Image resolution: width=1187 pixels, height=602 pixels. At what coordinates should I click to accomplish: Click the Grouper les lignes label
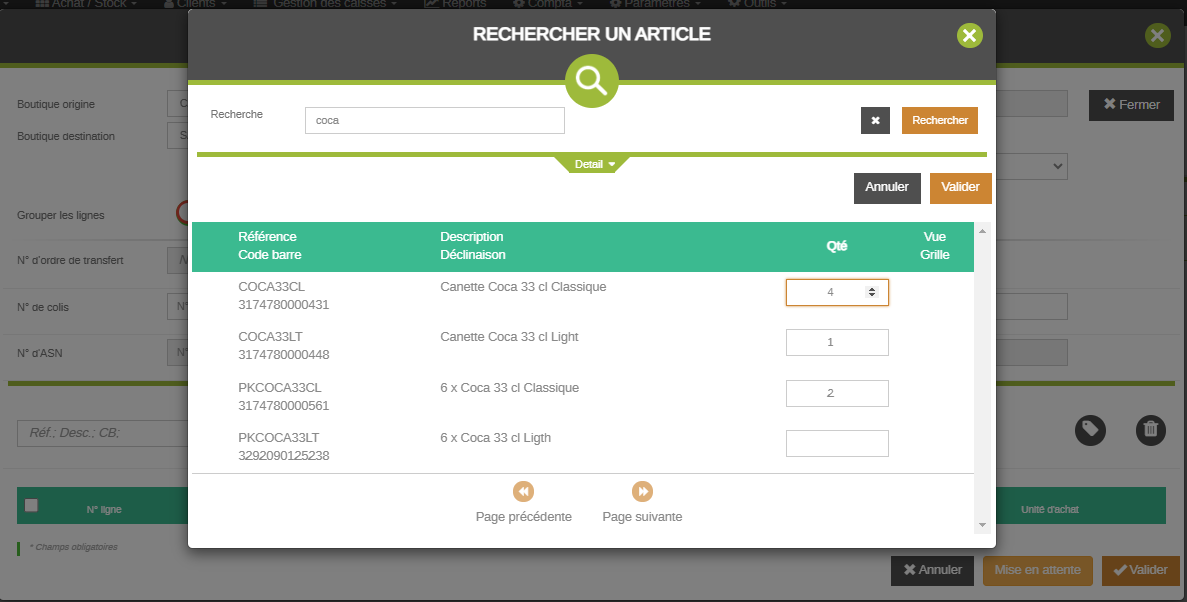(61, 215)
